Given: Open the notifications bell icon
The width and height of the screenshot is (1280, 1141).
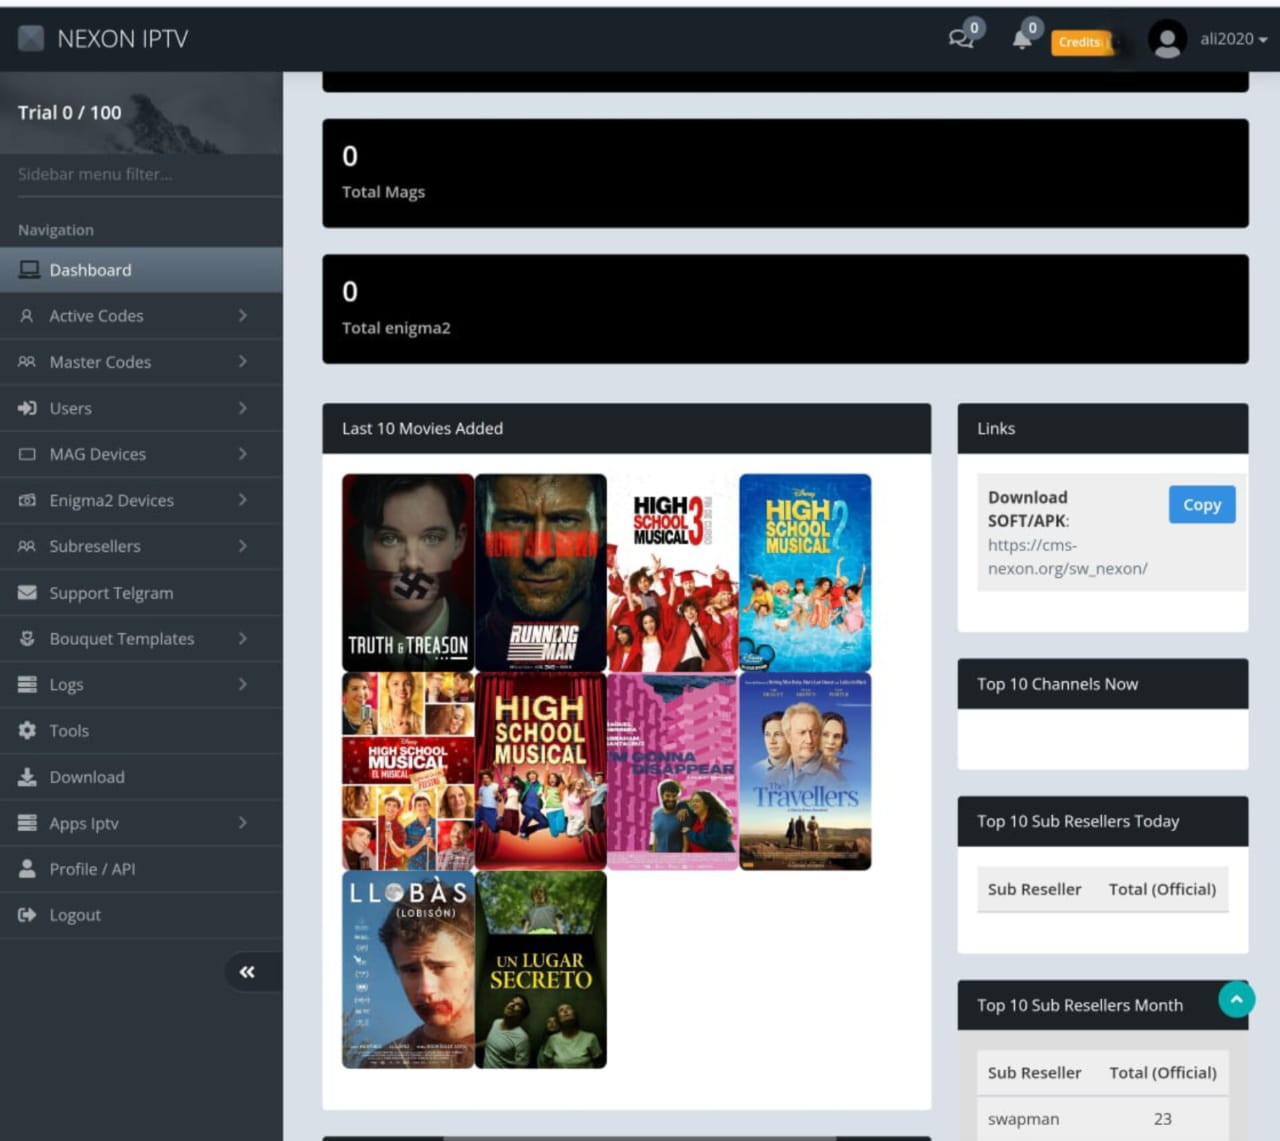Looking at the screenshot, I should click(x=1022, y=39).
